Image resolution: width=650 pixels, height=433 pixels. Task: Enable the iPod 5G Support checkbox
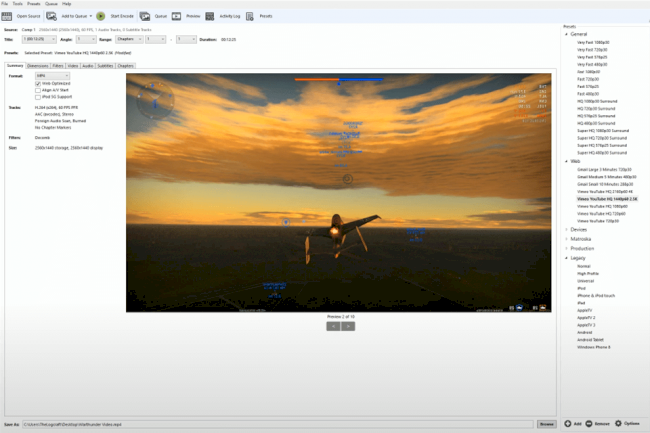(38, 97)
